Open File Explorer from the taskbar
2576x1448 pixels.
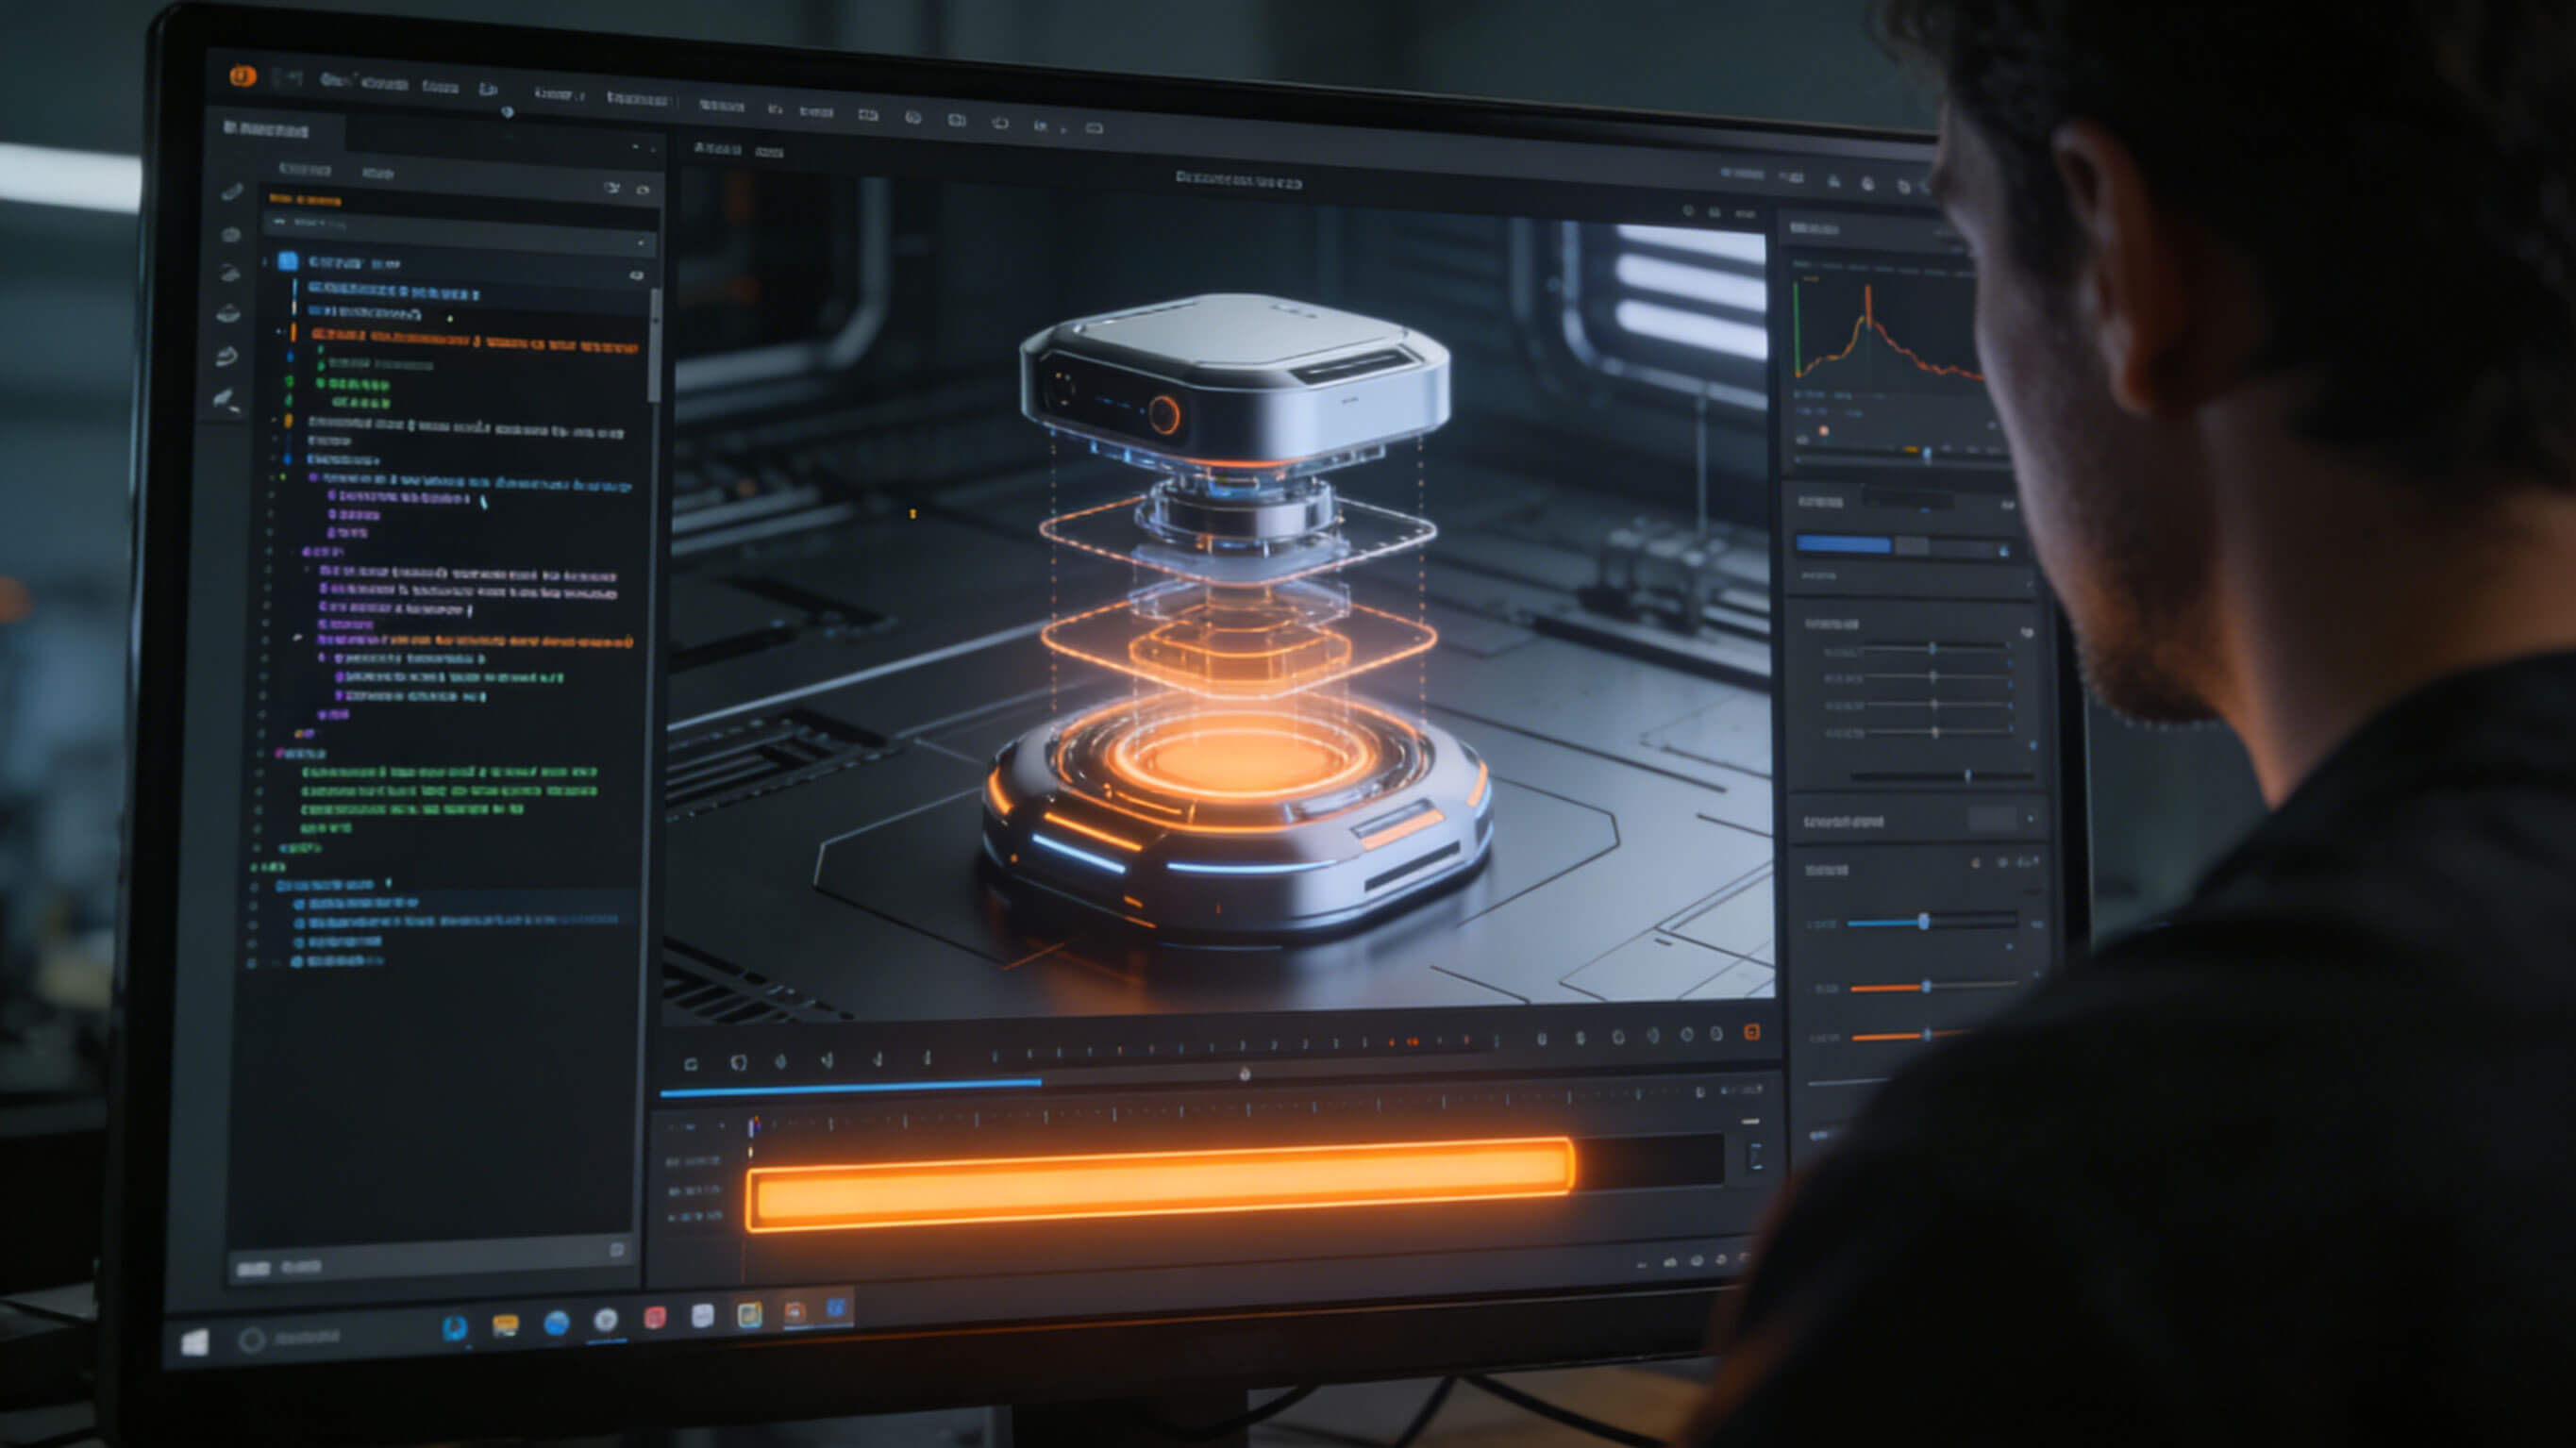pos(505,1326)
